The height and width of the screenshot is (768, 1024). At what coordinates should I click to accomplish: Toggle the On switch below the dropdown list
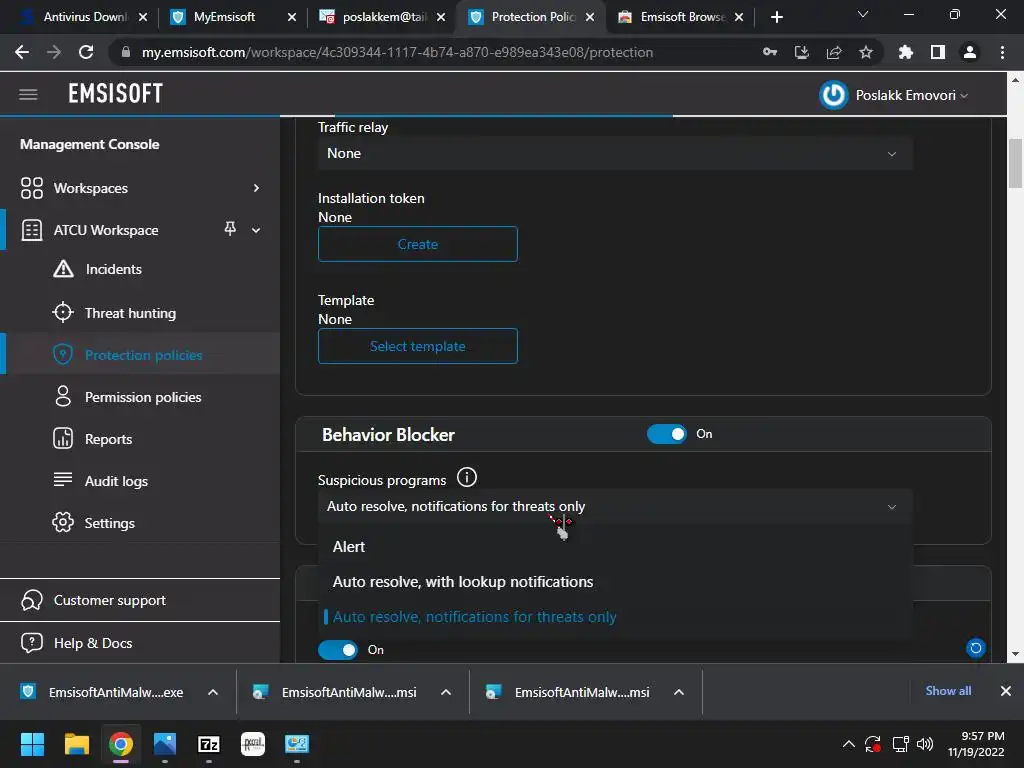[x=338, y=650]
